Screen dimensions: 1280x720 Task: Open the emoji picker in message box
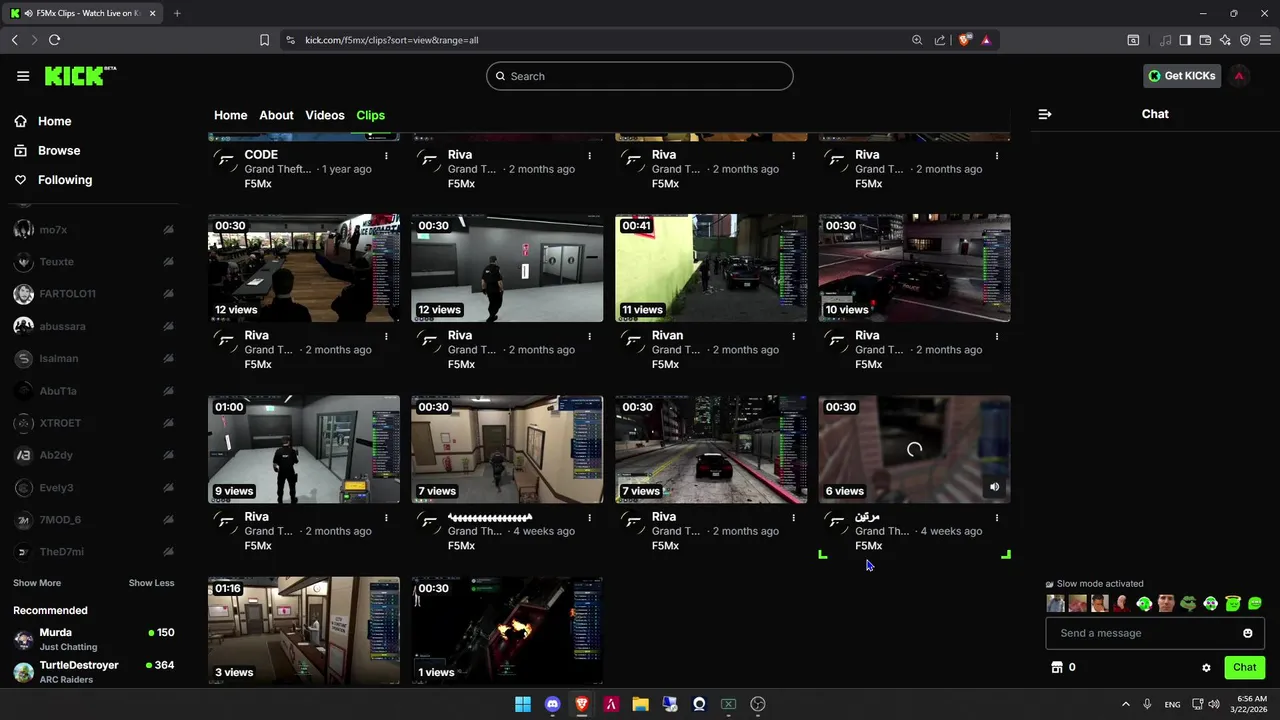[x=1247, y=633]
